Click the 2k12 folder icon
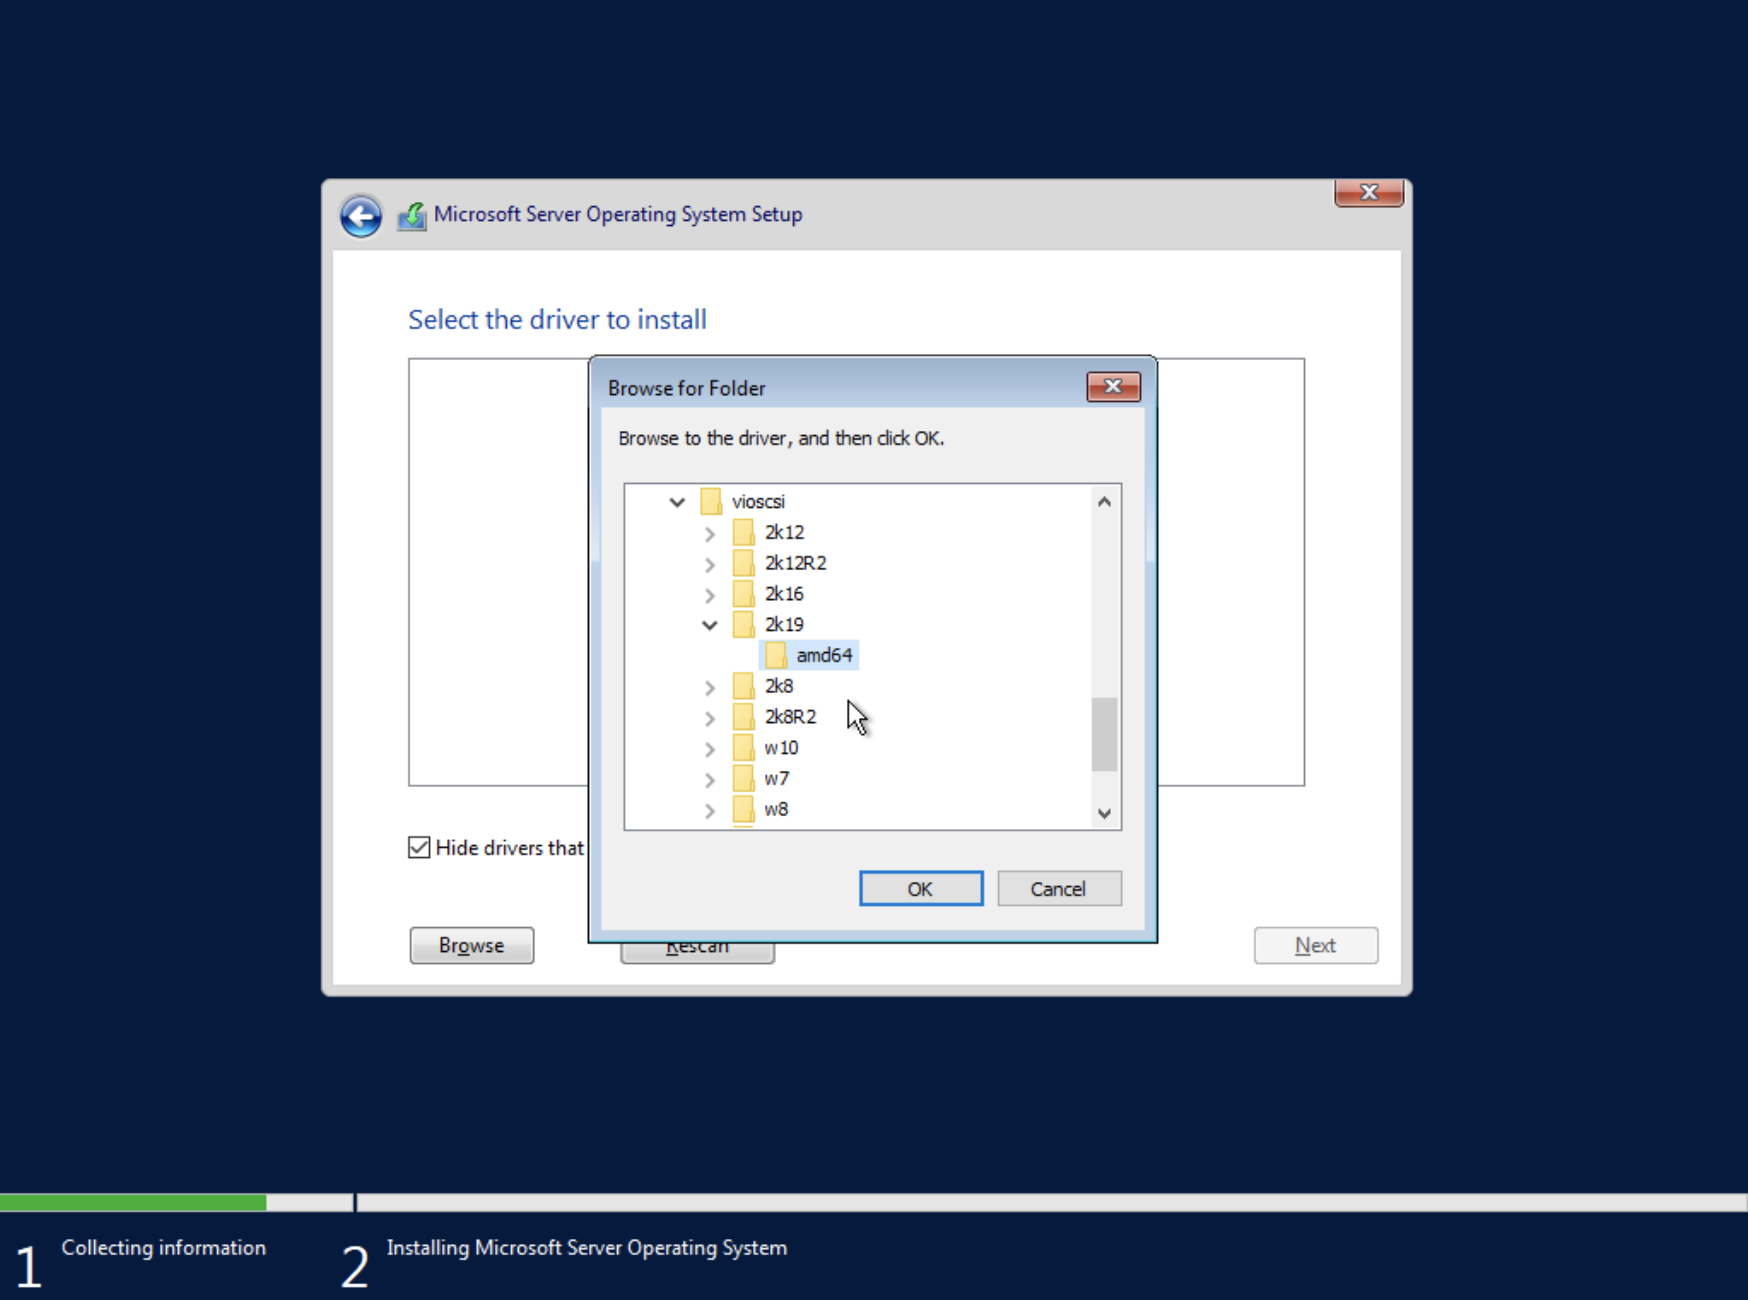1748x1300 pixels. pyautogui.click(x=743, y=532)
